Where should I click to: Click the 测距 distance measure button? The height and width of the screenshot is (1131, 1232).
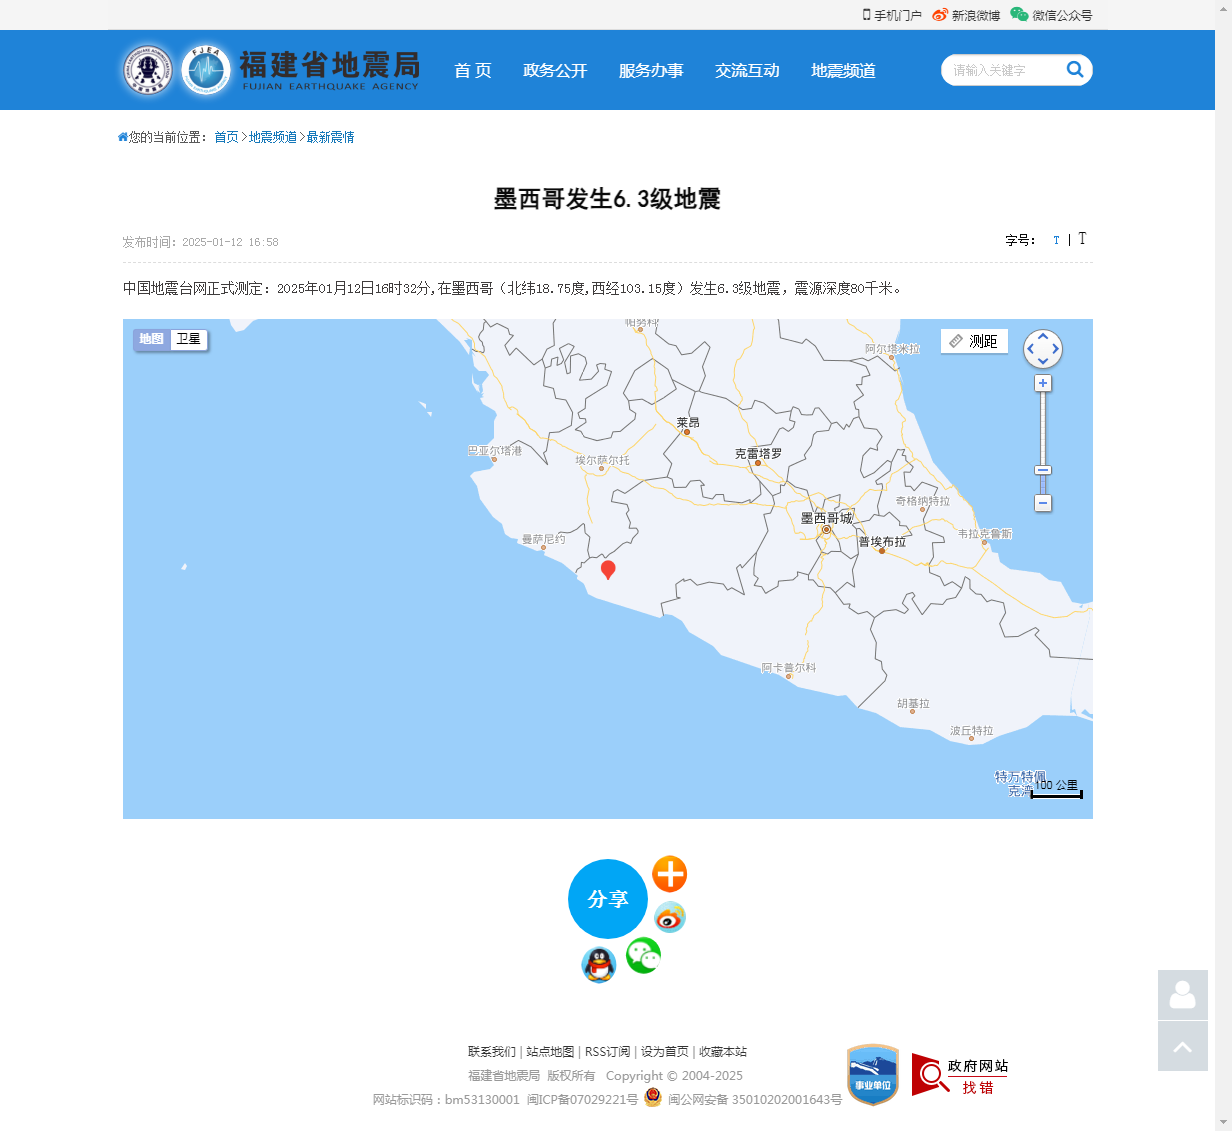click(973, 341)
